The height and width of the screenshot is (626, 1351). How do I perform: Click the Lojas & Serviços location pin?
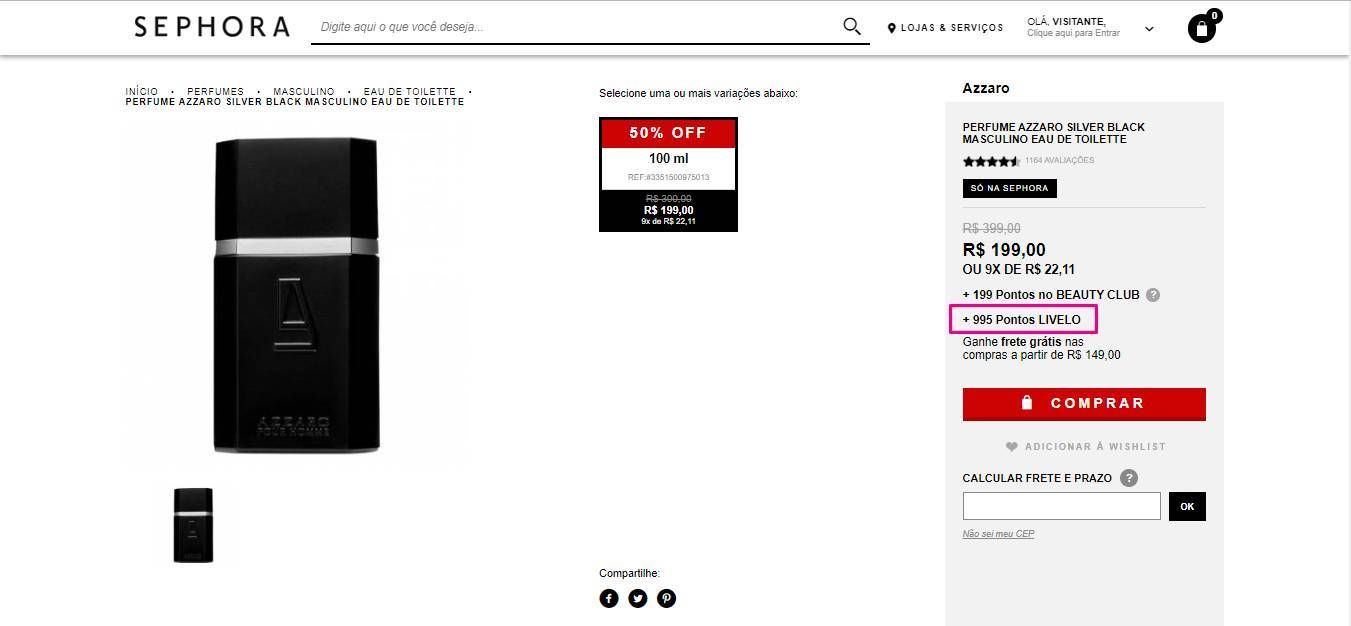[892, 28]
